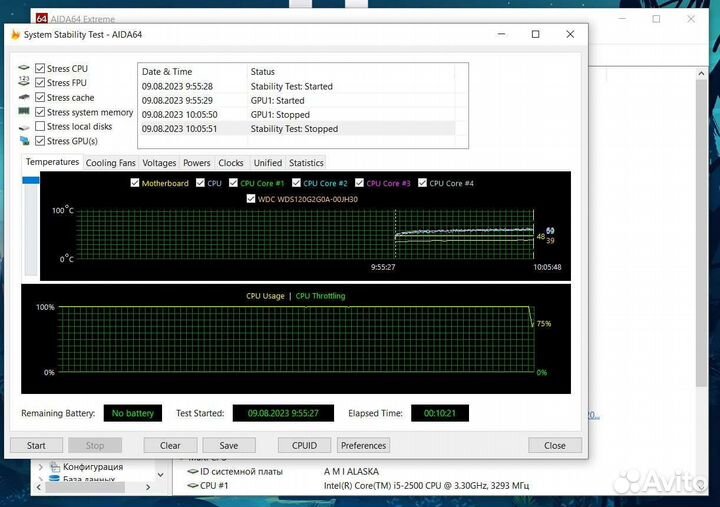Viewport: 720px width, 507px height.
Task: Hide the Motherboard temperature graph line
Action: coord(135,183)
